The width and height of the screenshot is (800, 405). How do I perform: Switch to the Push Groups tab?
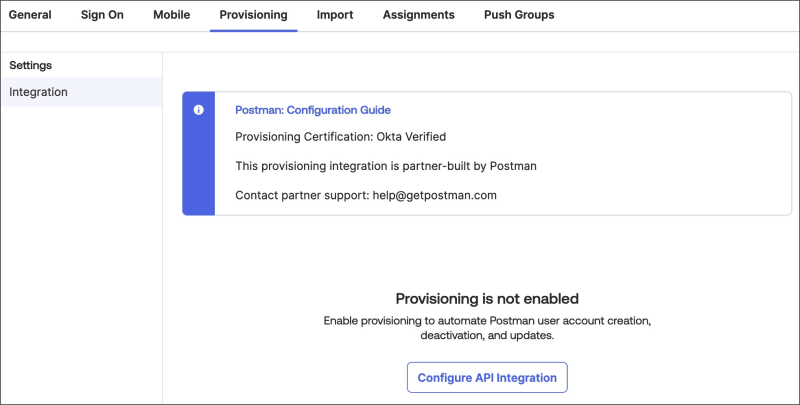518,15
